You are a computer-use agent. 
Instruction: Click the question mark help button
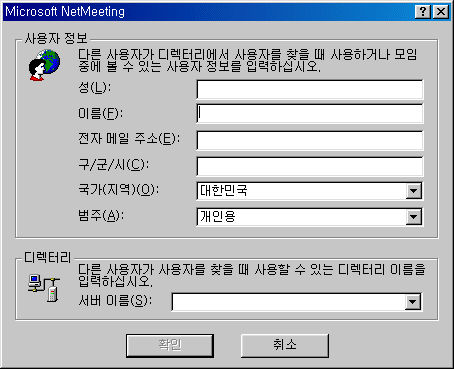tap(423, 12)
